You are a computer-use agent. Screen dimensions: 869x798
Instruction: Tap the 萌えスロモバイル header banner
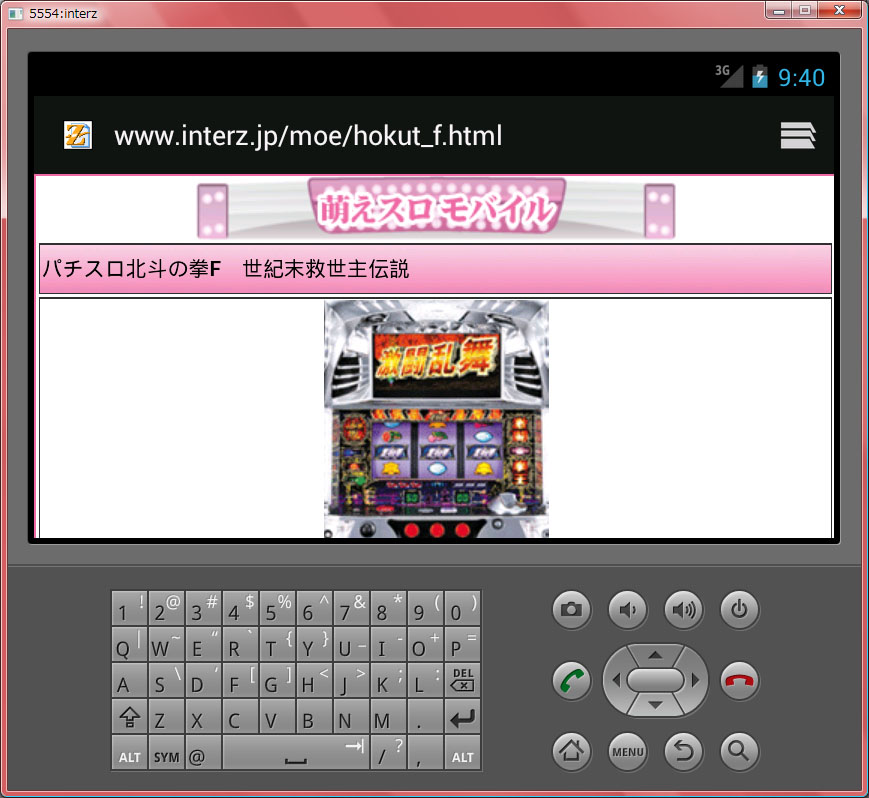(436, 208)
